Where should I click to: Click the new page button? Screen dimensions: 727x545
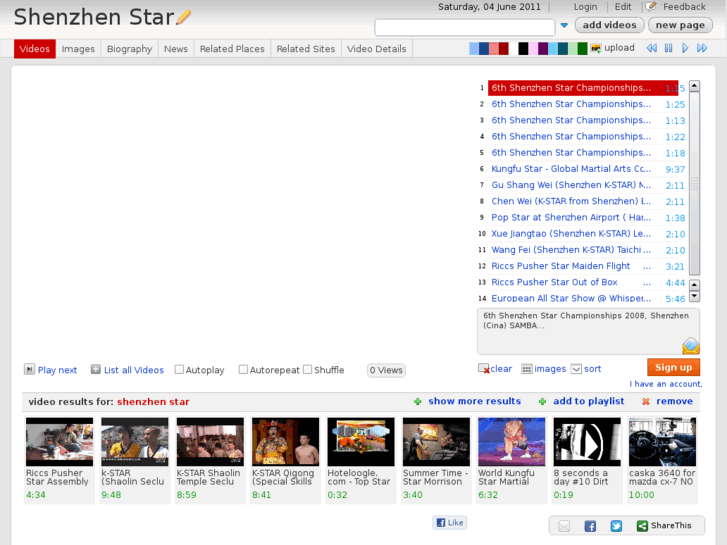tap(680, 25)
